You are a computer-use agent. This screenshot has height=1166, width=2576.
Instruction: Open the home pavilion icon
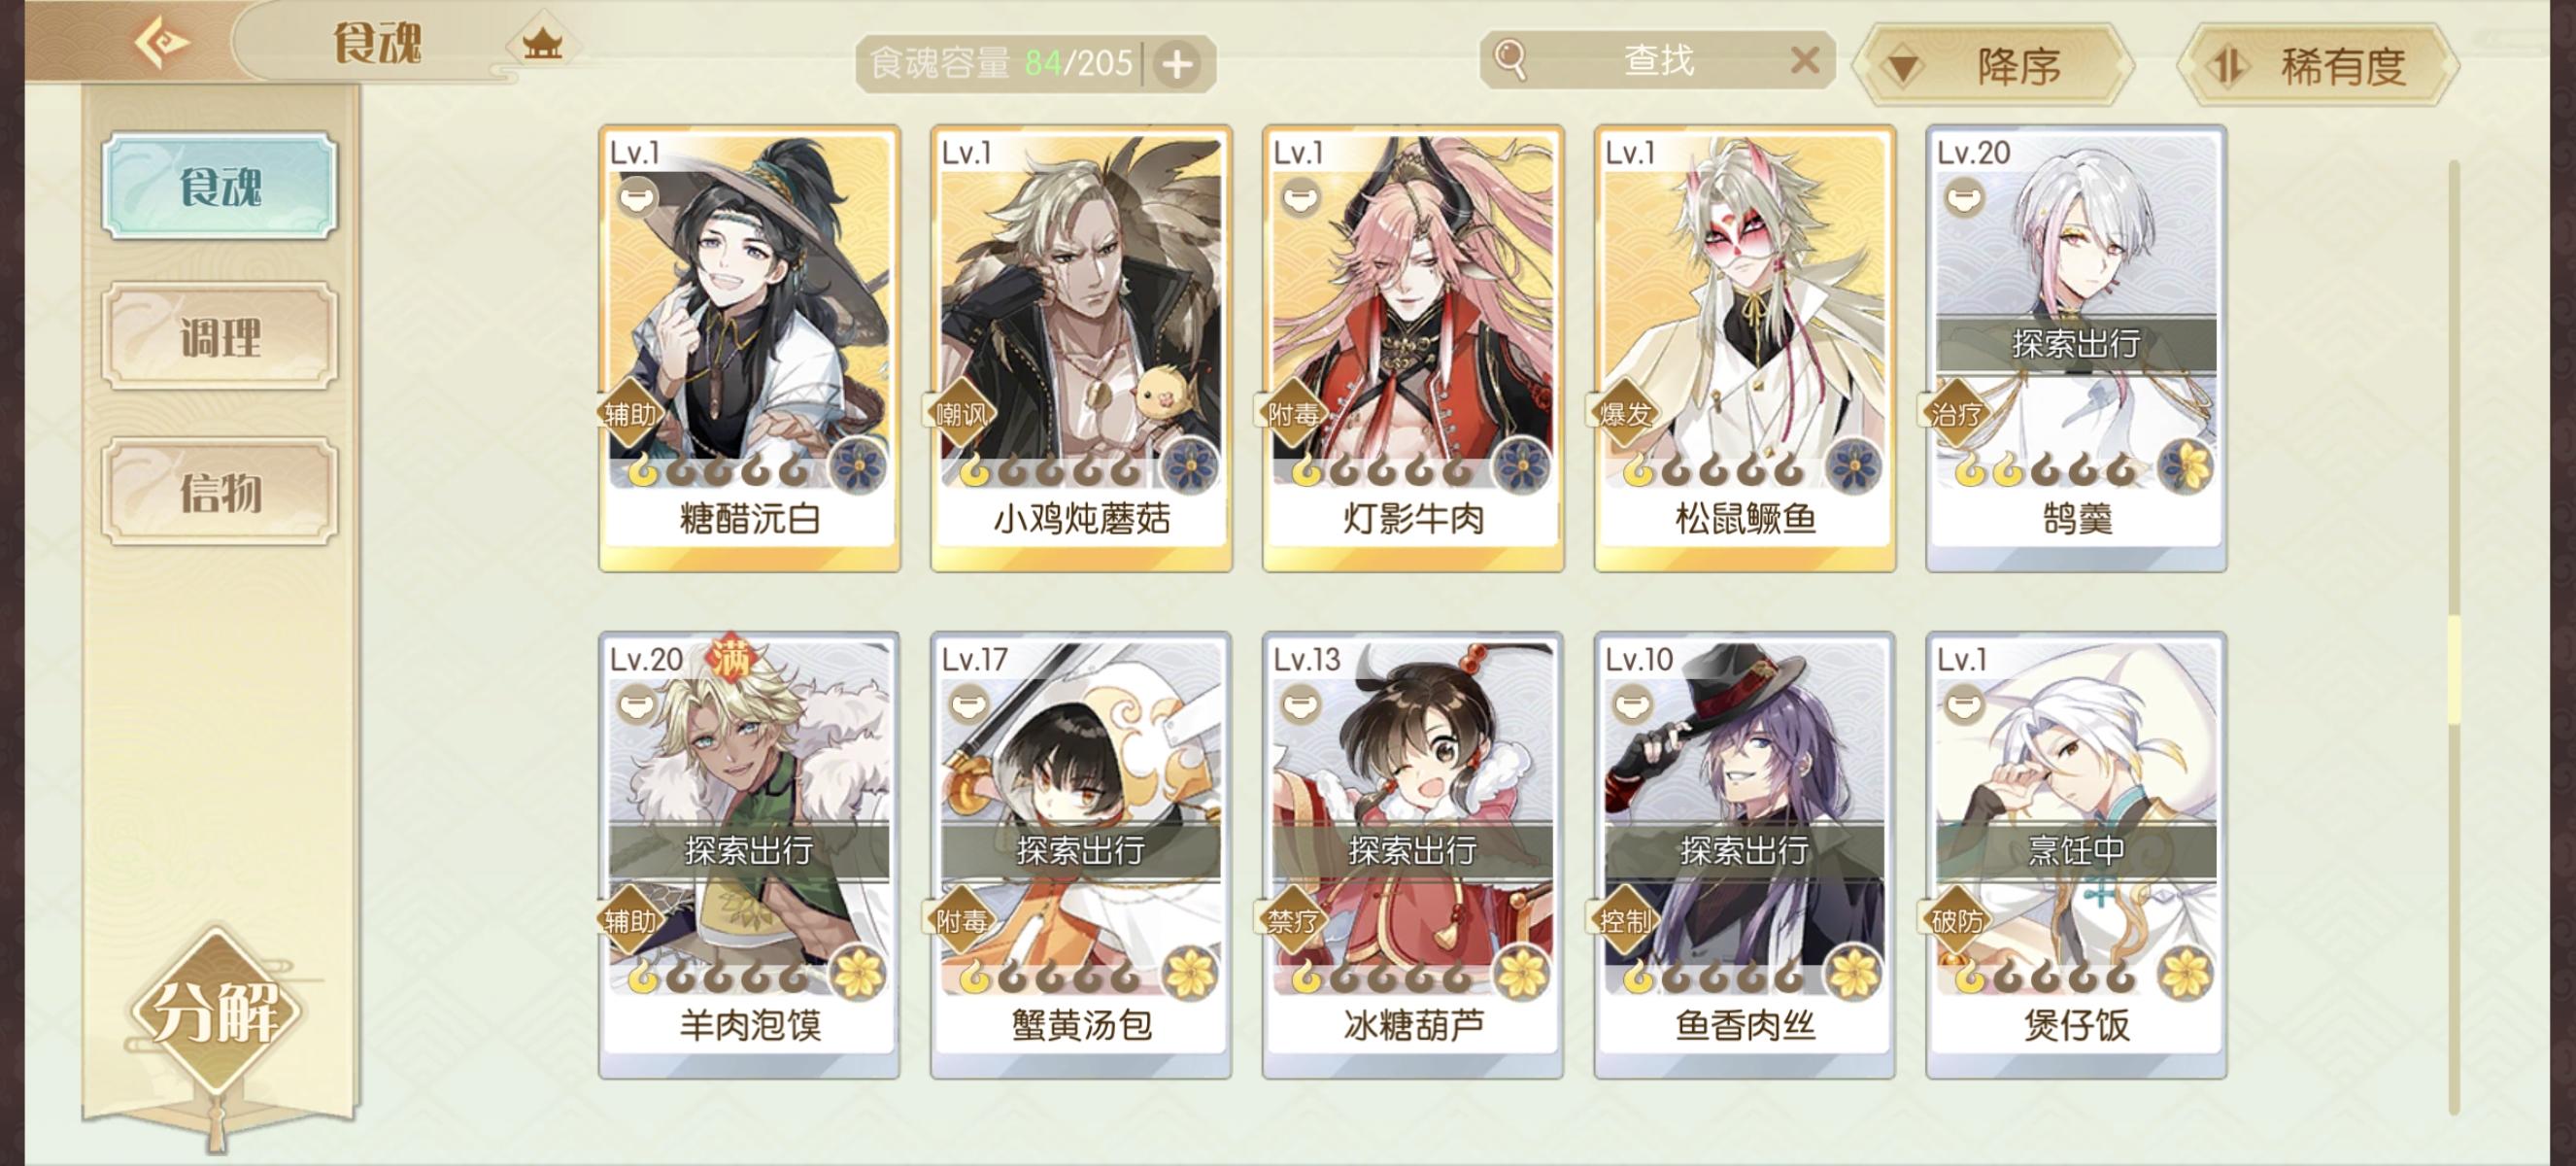click(542, 43)
